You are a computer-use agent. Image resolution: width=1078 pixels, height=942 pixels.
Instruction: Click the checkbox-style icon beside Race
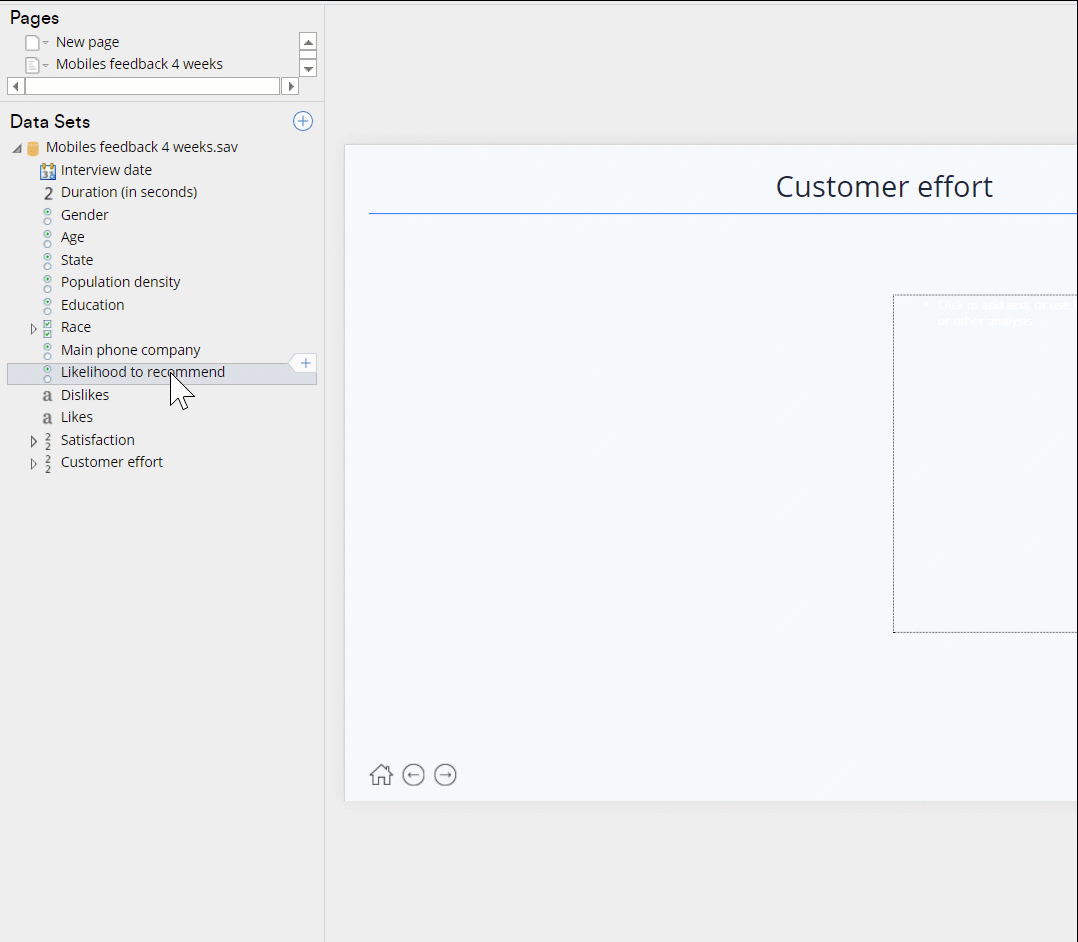(46, 327)
